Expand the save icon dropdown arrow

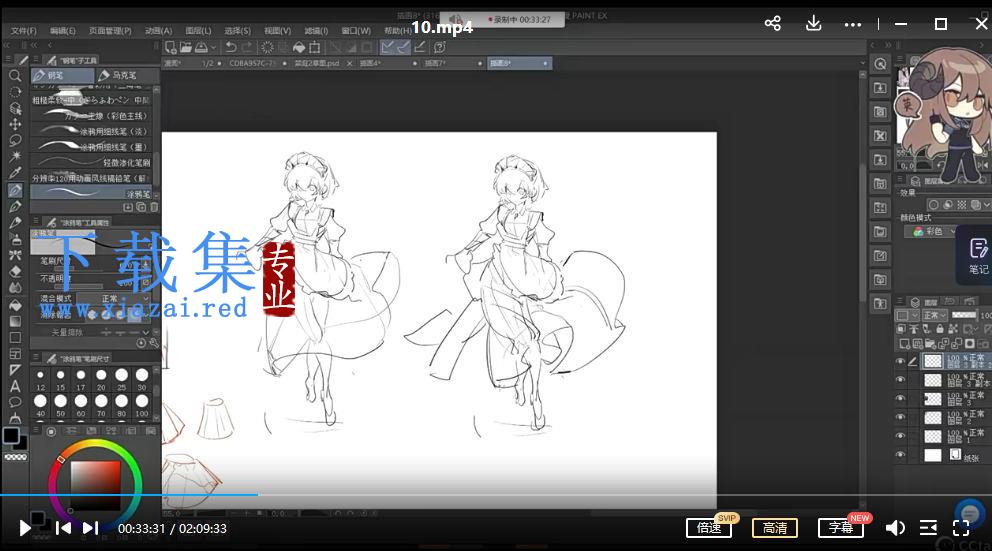tap(213, 47)
